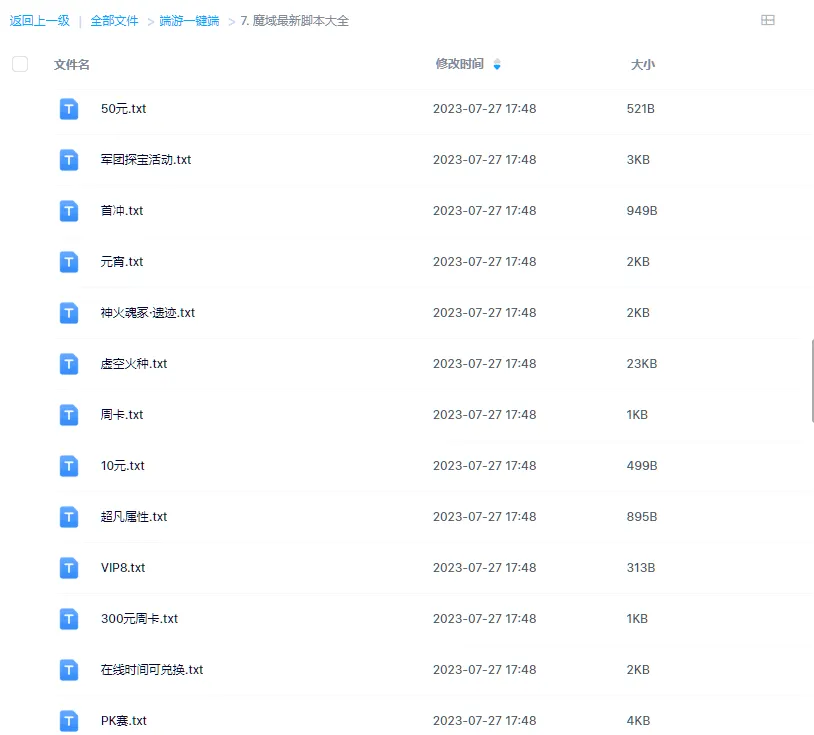Image resolution: width=814 pixels, height=735 pixels.
Task: Sort by modification time arrow
Action: 497,64
